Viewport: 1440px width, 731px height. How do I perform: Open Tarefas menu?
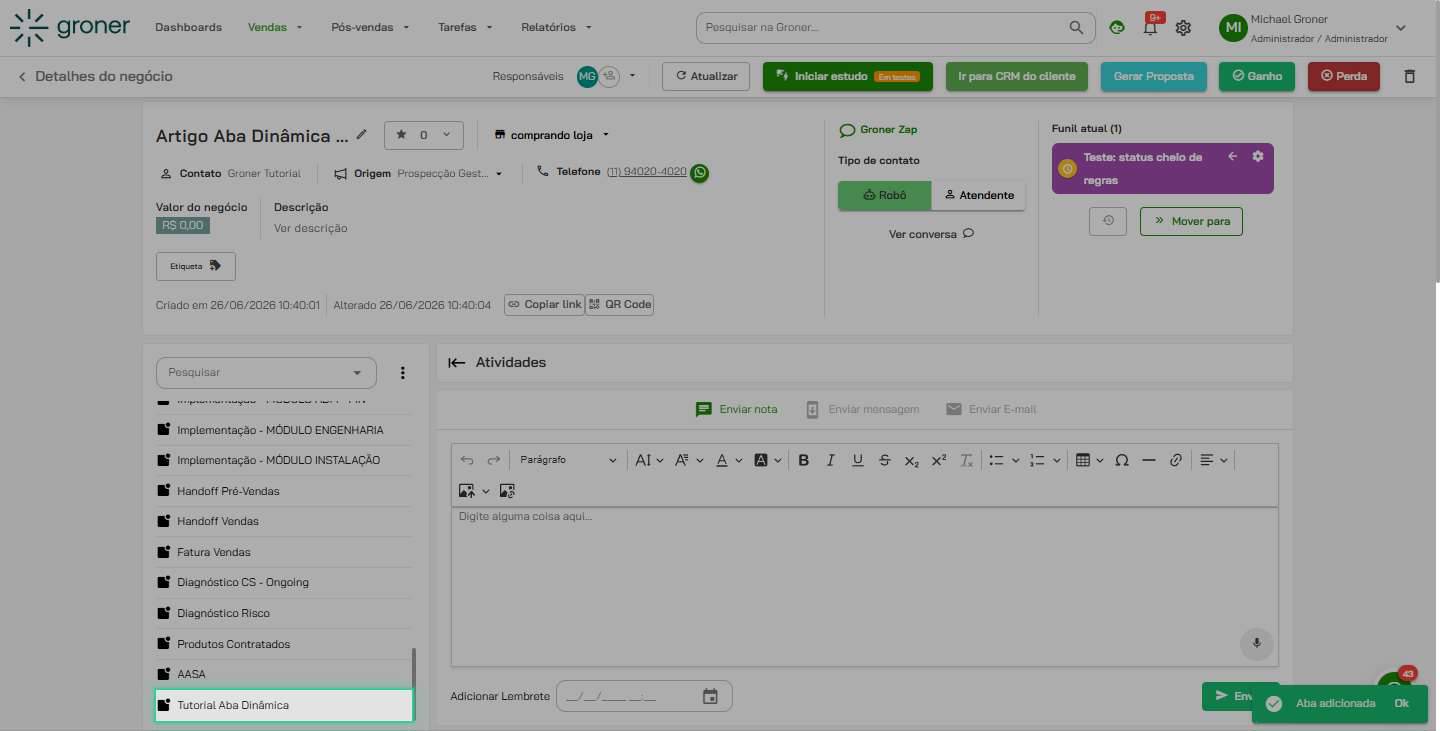coord(466,27)
